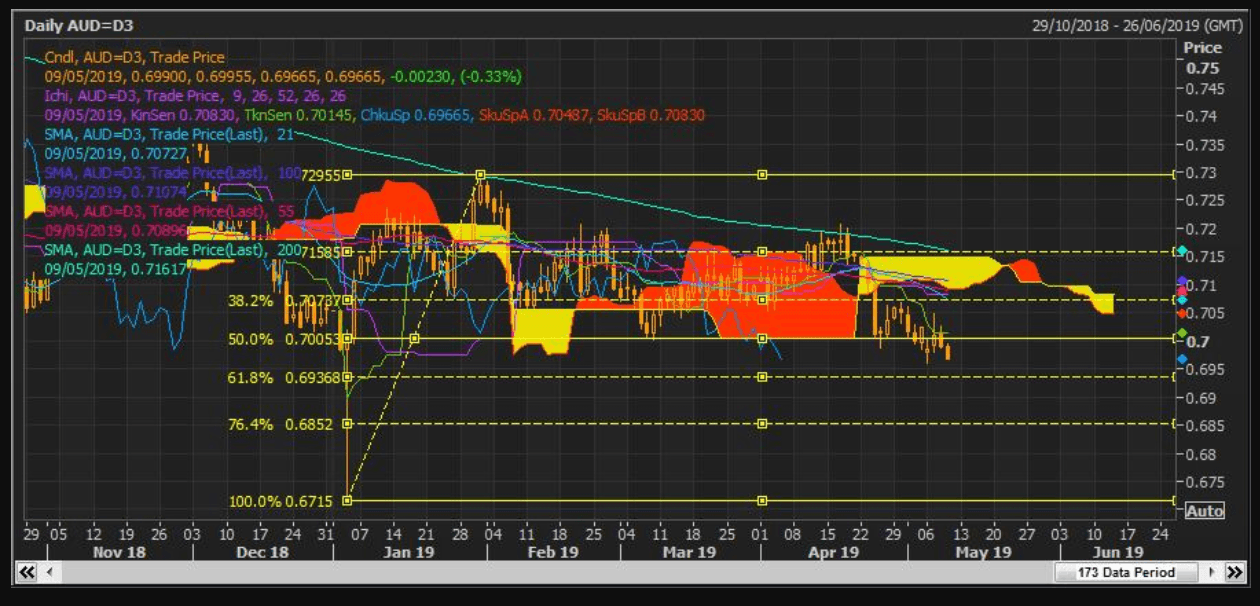Click the cyan price marker near 0.715

[x=1182, y=250]
